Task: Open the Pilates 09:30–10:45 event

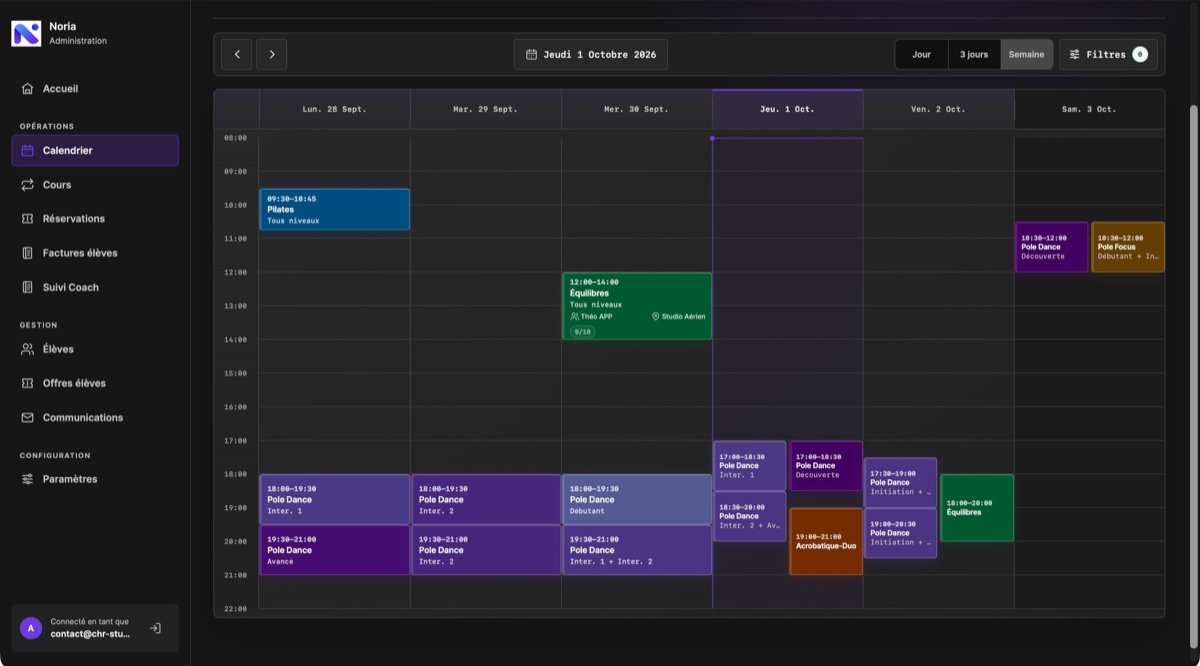Action: point(335,209)
